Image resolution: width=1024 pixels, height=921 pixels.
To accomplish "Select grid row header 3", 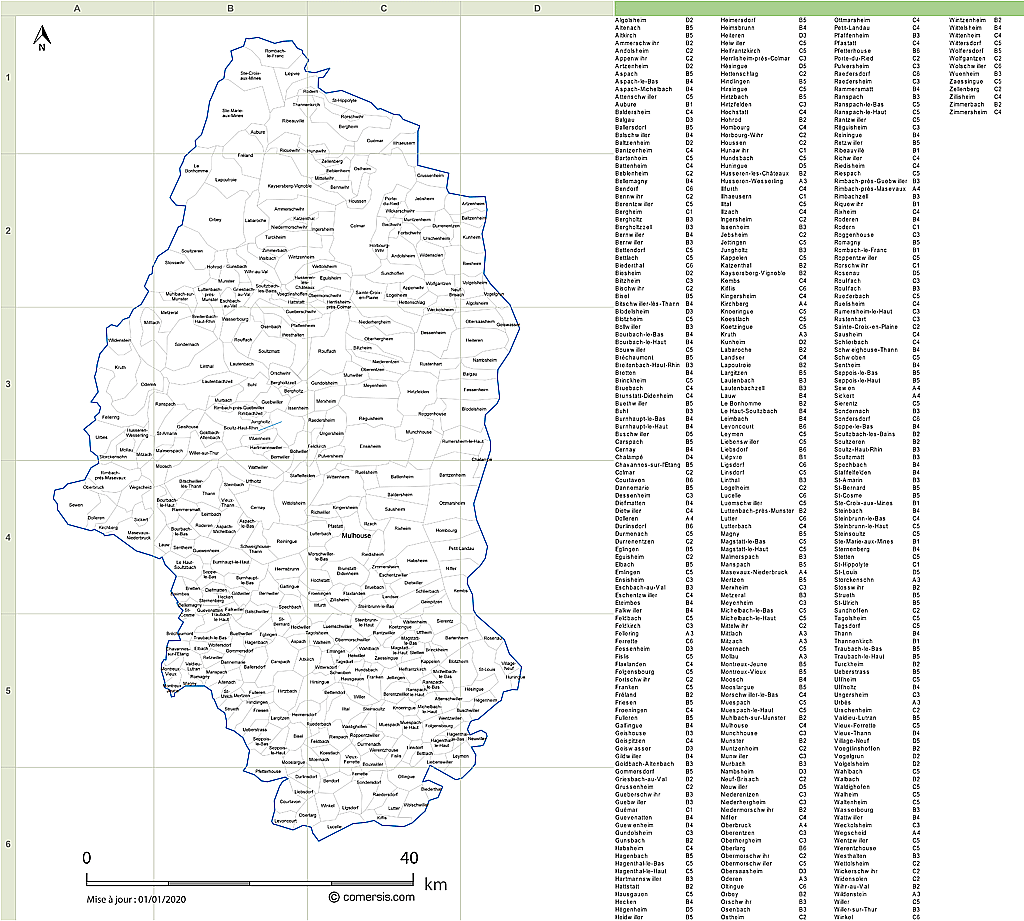I will pos(8,384).
